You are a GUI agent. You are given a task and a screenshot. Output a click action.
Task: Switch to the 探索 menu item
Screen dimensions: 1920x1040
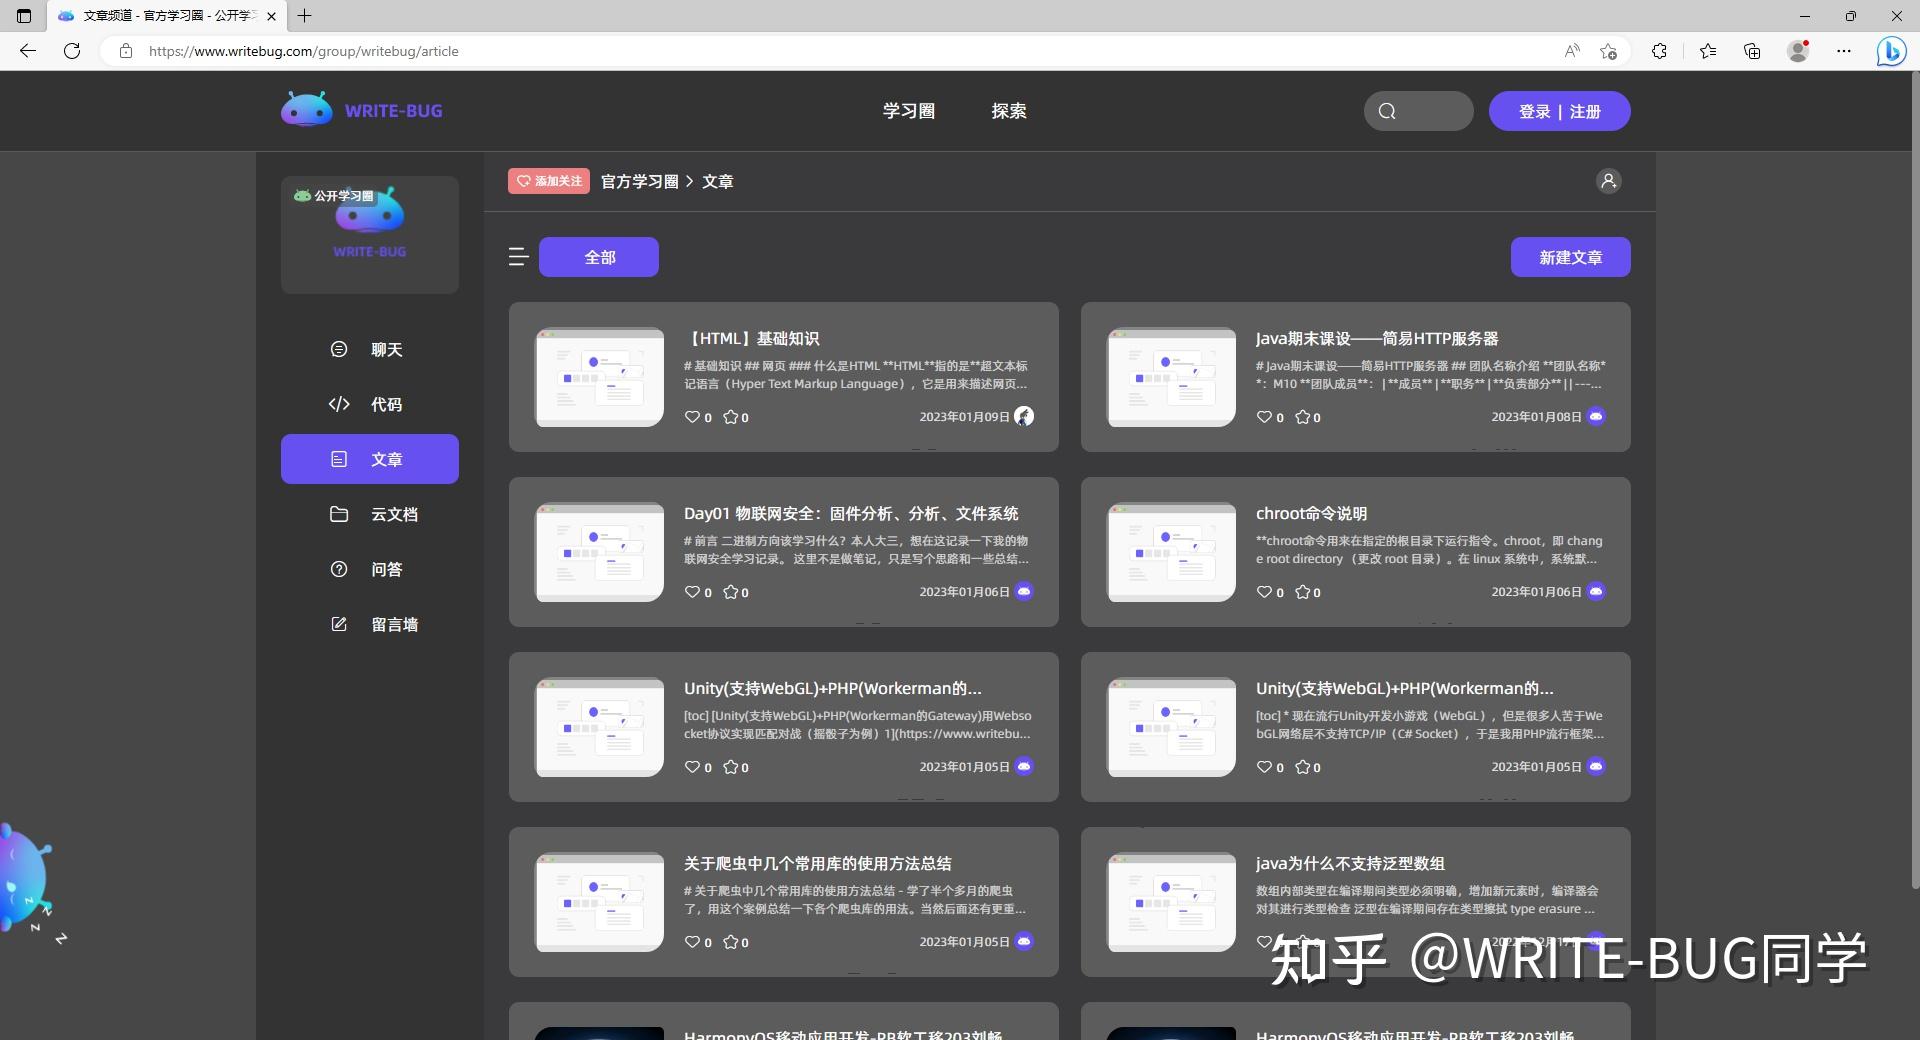[1009, 111]
